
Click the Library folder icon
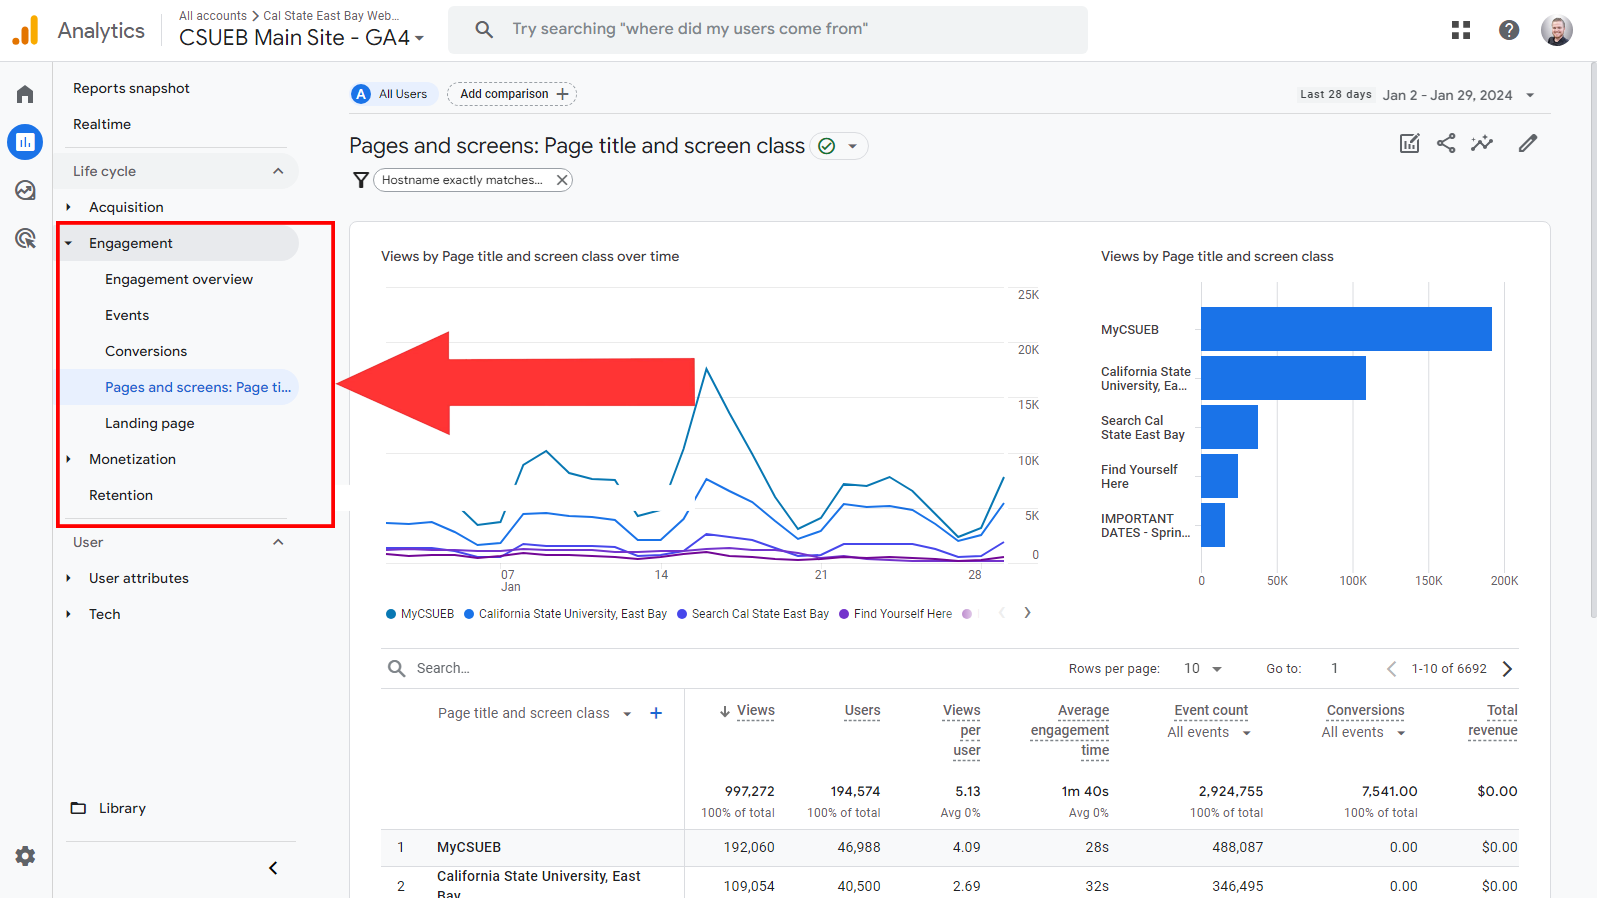point(78,808)
